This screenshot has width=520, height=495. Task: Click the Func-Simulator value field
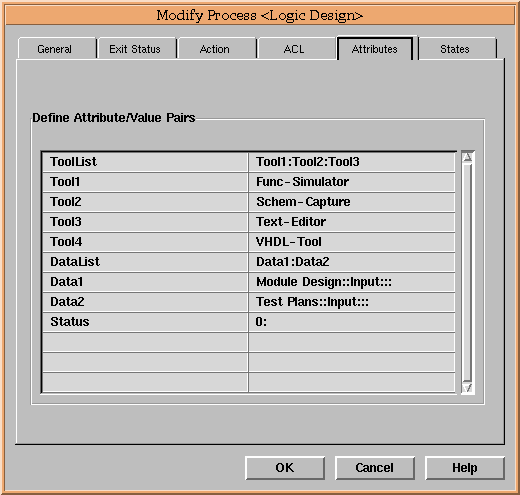click(352, 182)
